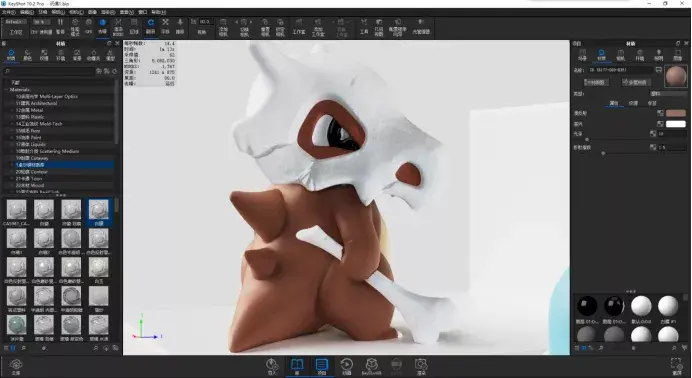Switch project panel to Camera tab
Image resolution: width=692 pixels, height=378 pixels.
tap(621, 55)
